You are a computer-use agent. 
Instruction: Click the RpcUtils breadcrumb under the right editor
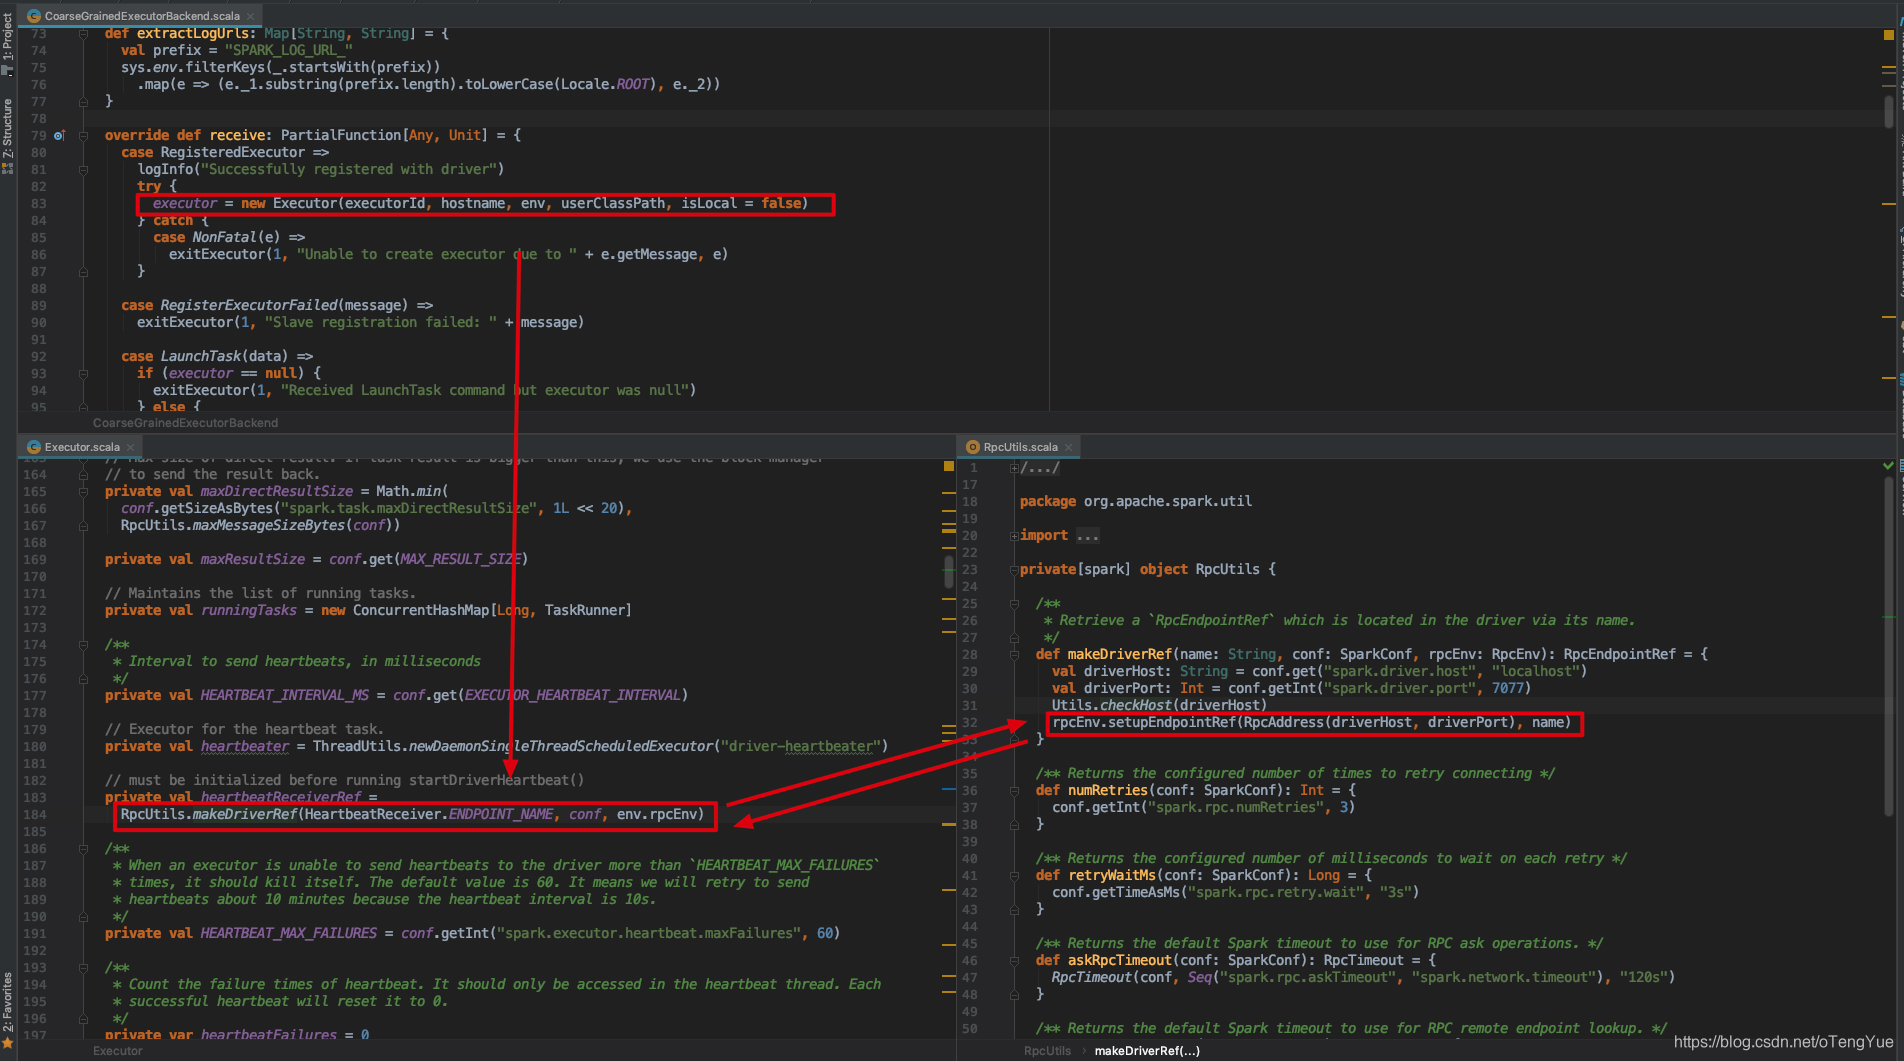click(x=1047, y=1051)
